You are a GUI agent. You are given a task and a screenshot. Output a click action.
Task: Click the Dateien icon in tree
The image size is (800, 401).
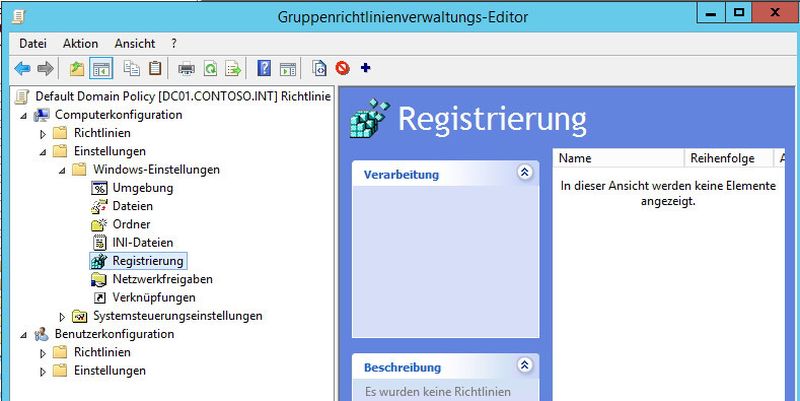point(99,206)
